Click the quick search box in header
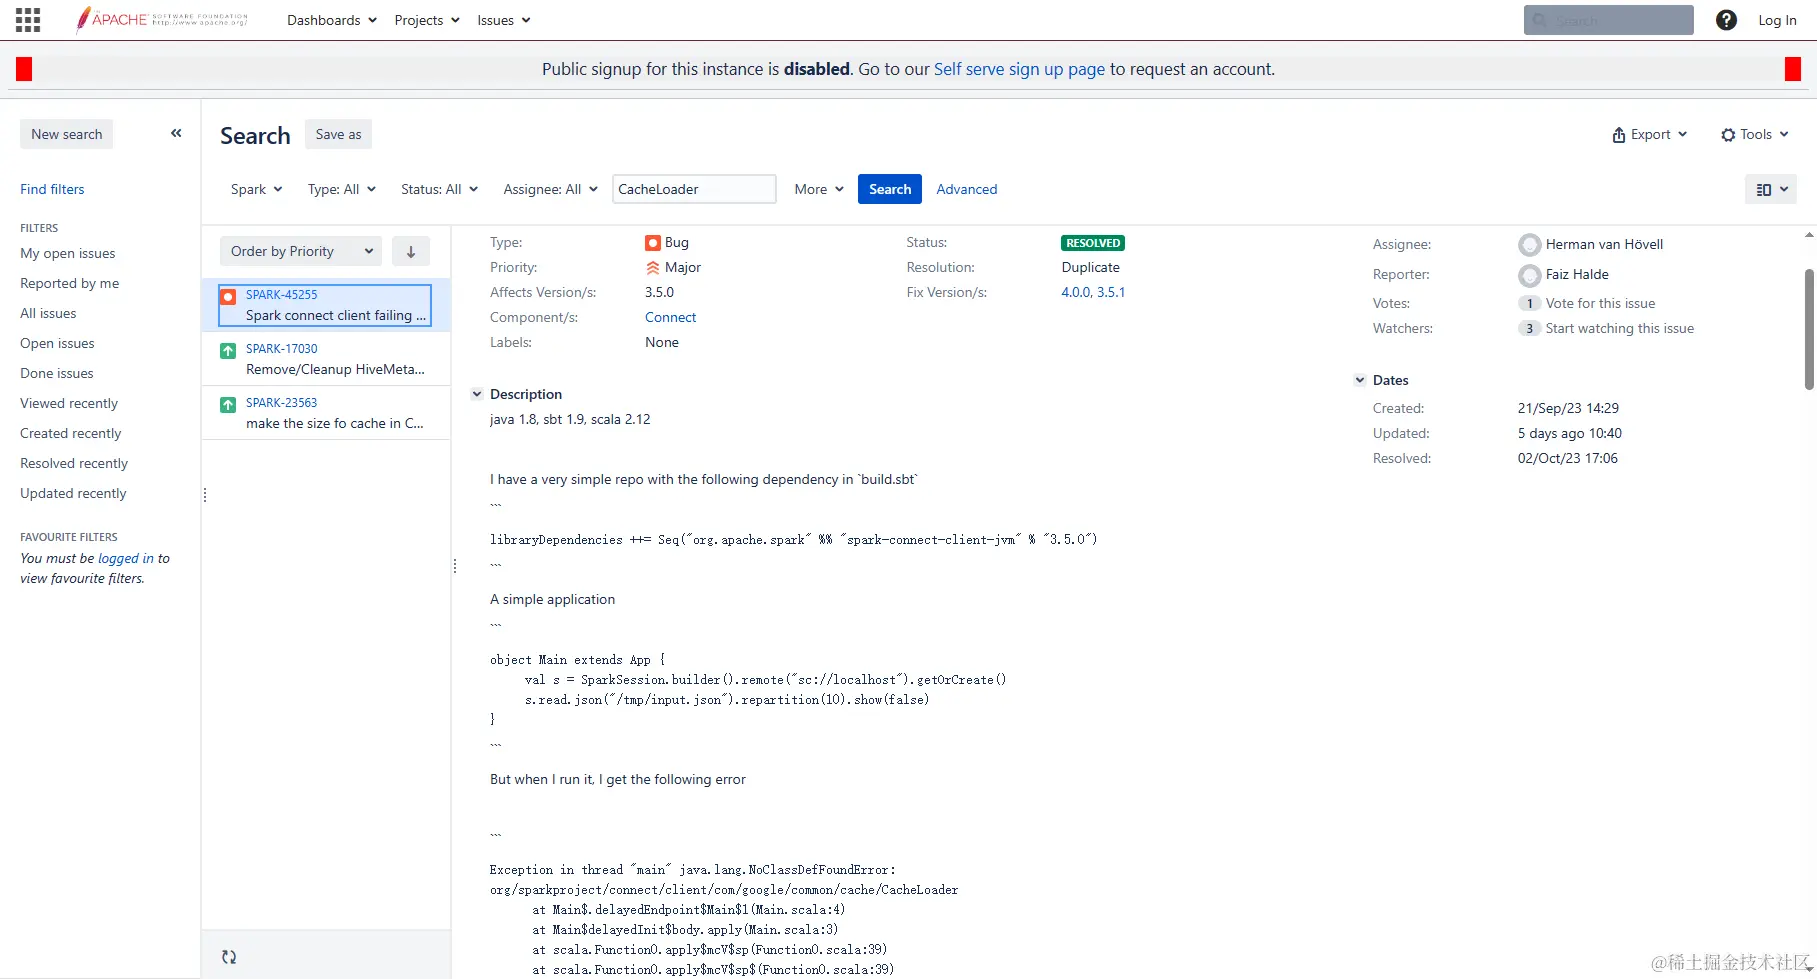 tap(1608, 20)
